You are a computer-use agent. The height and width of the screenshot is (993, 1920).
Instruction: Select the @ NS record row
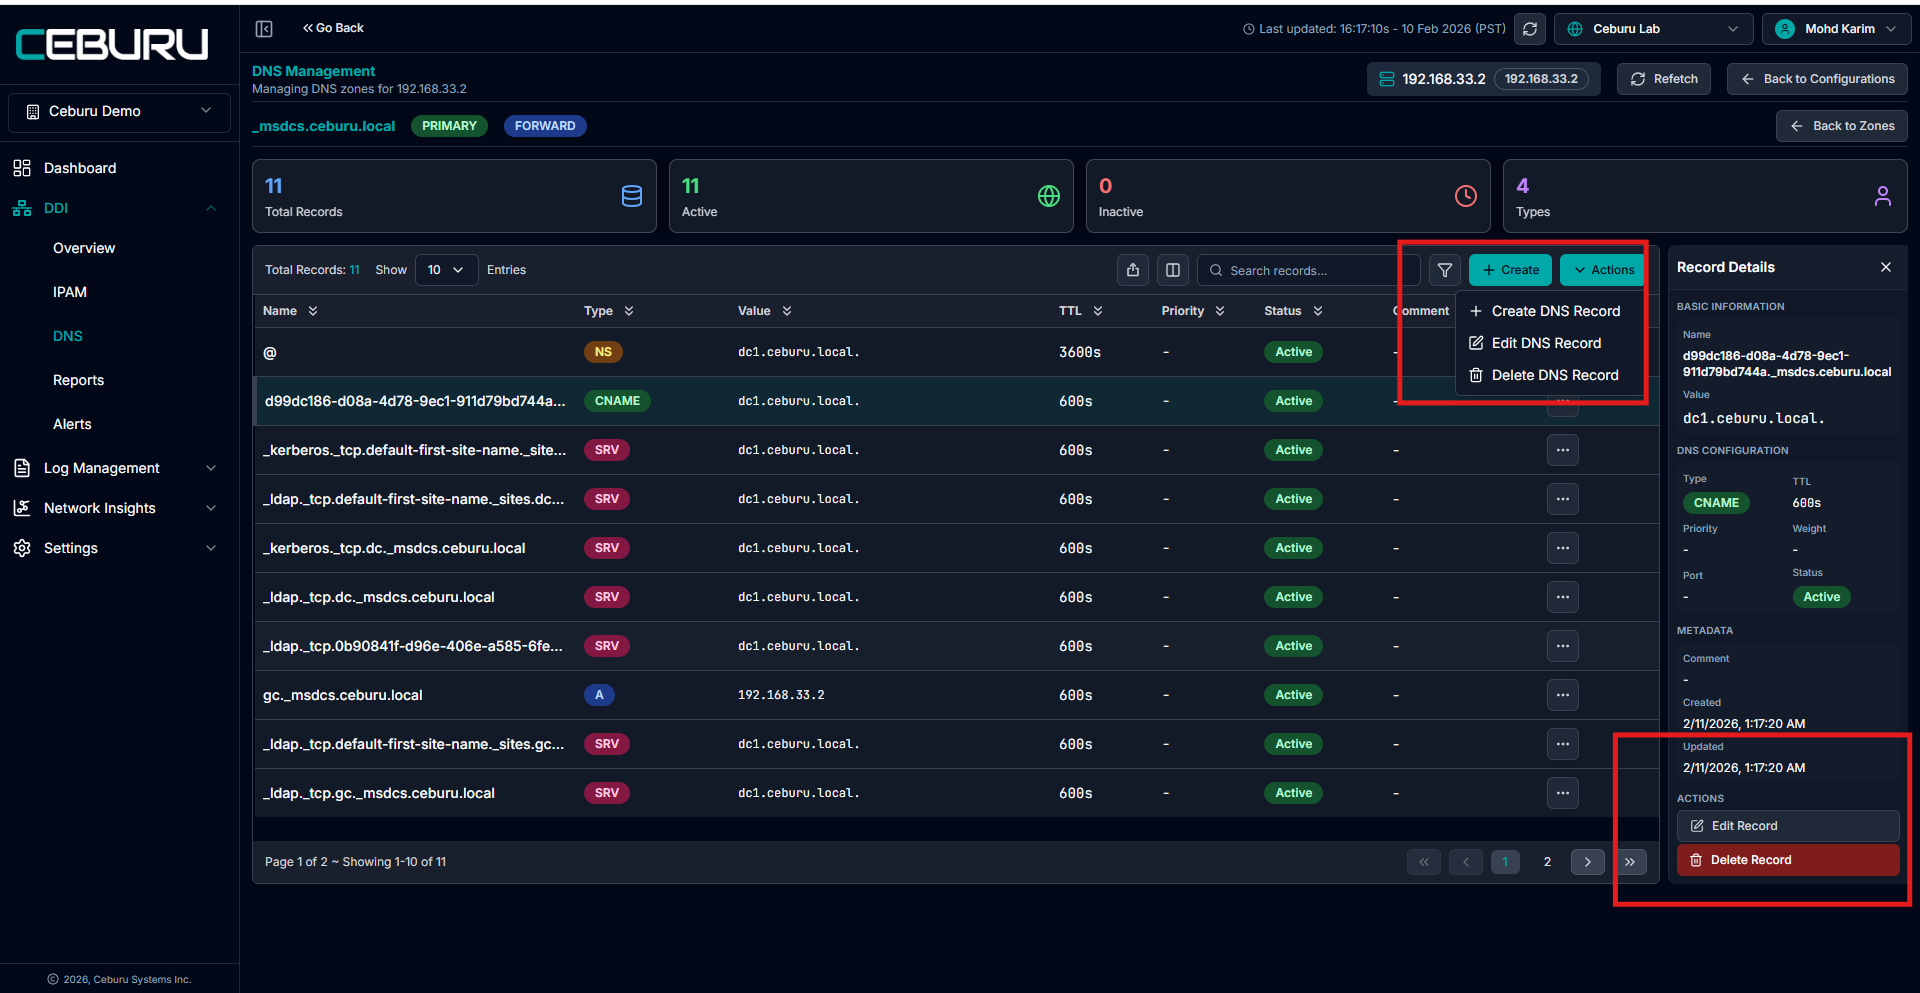point(956,352)
